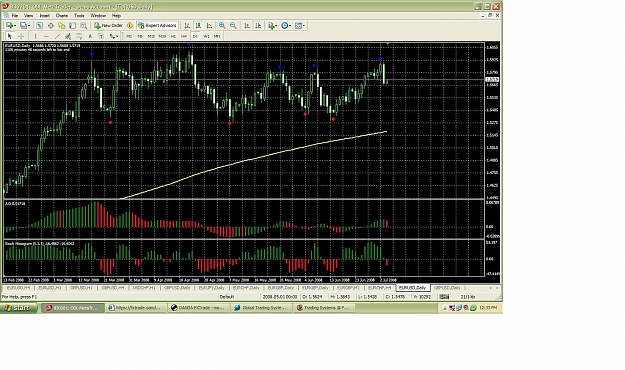Open the Help menu
This screenshot has width=625, height=370.
coord(116,16)
